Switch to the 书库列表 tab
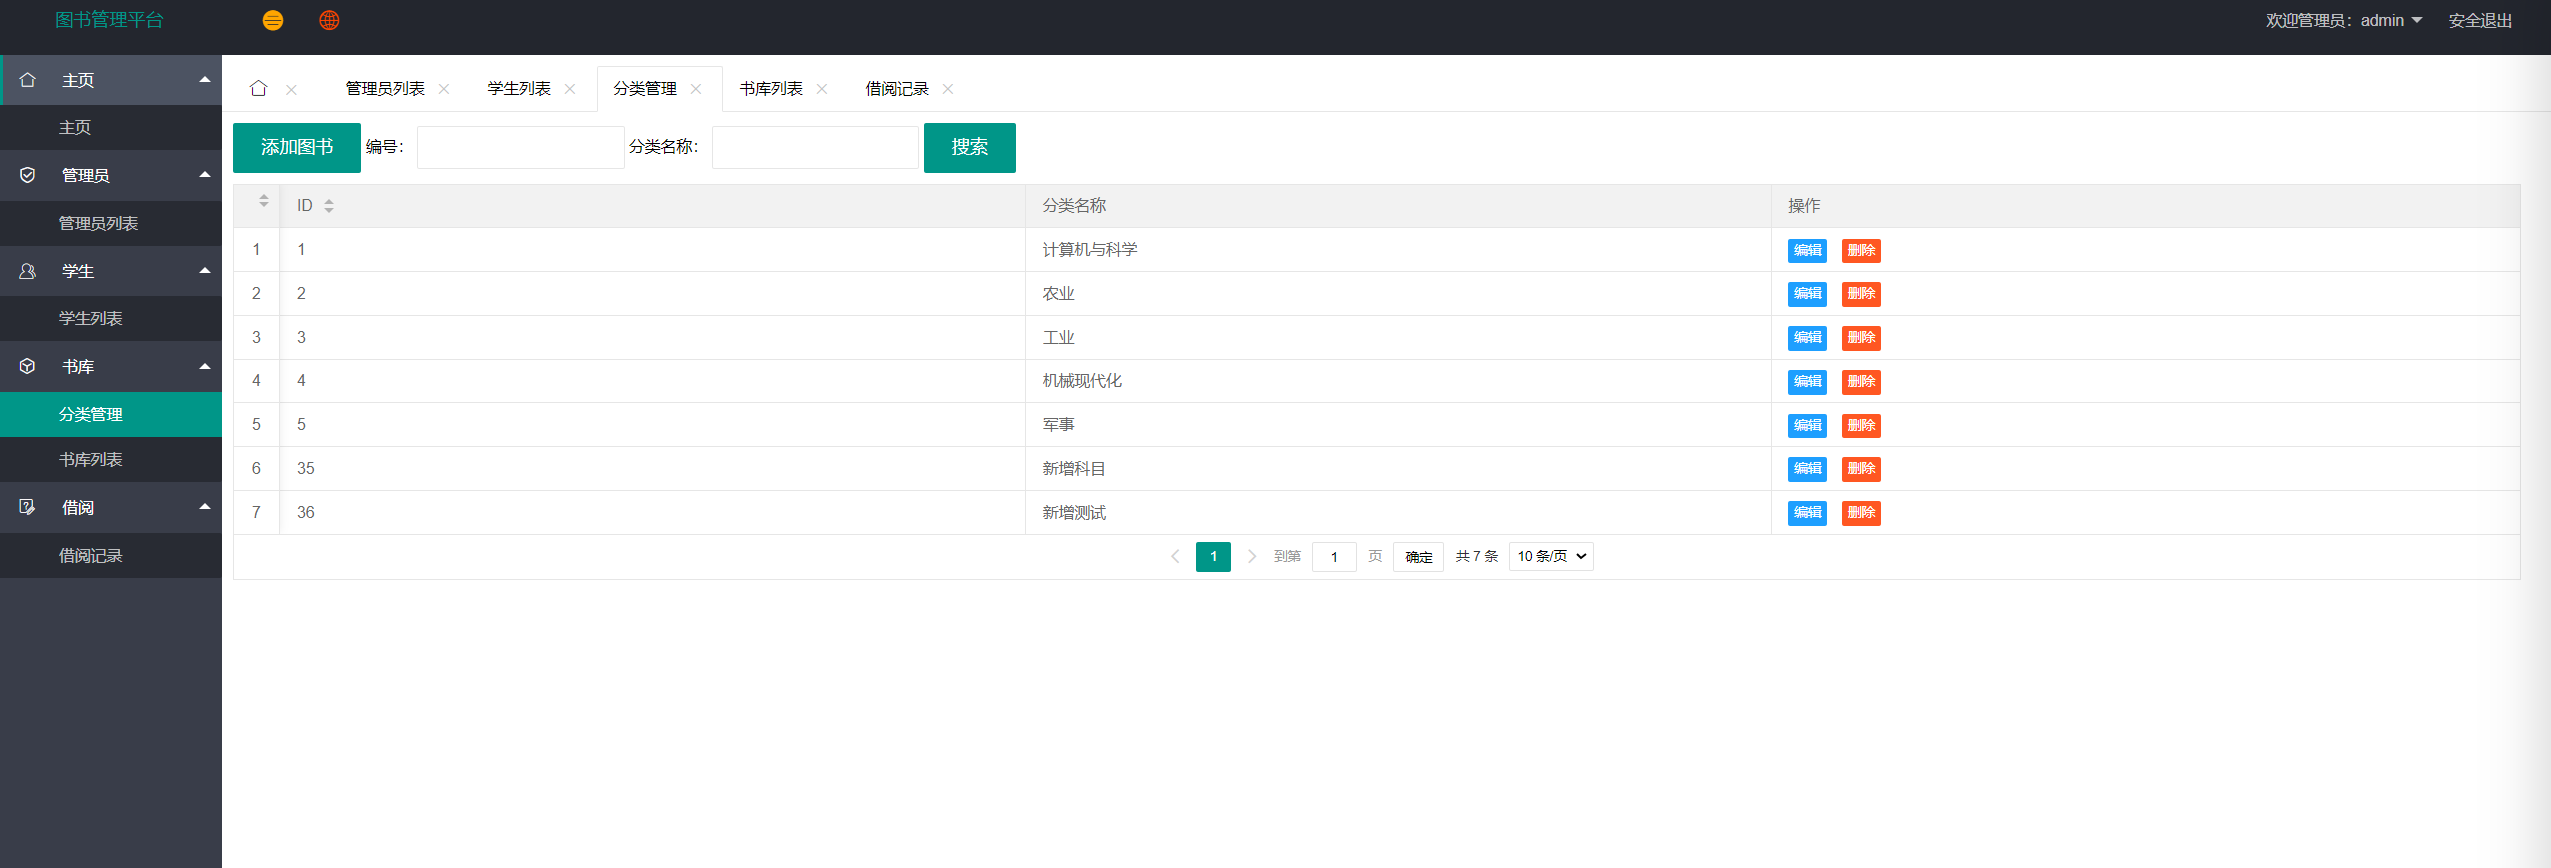This screenshot has width=2551, height=868. tap(771, 89)
